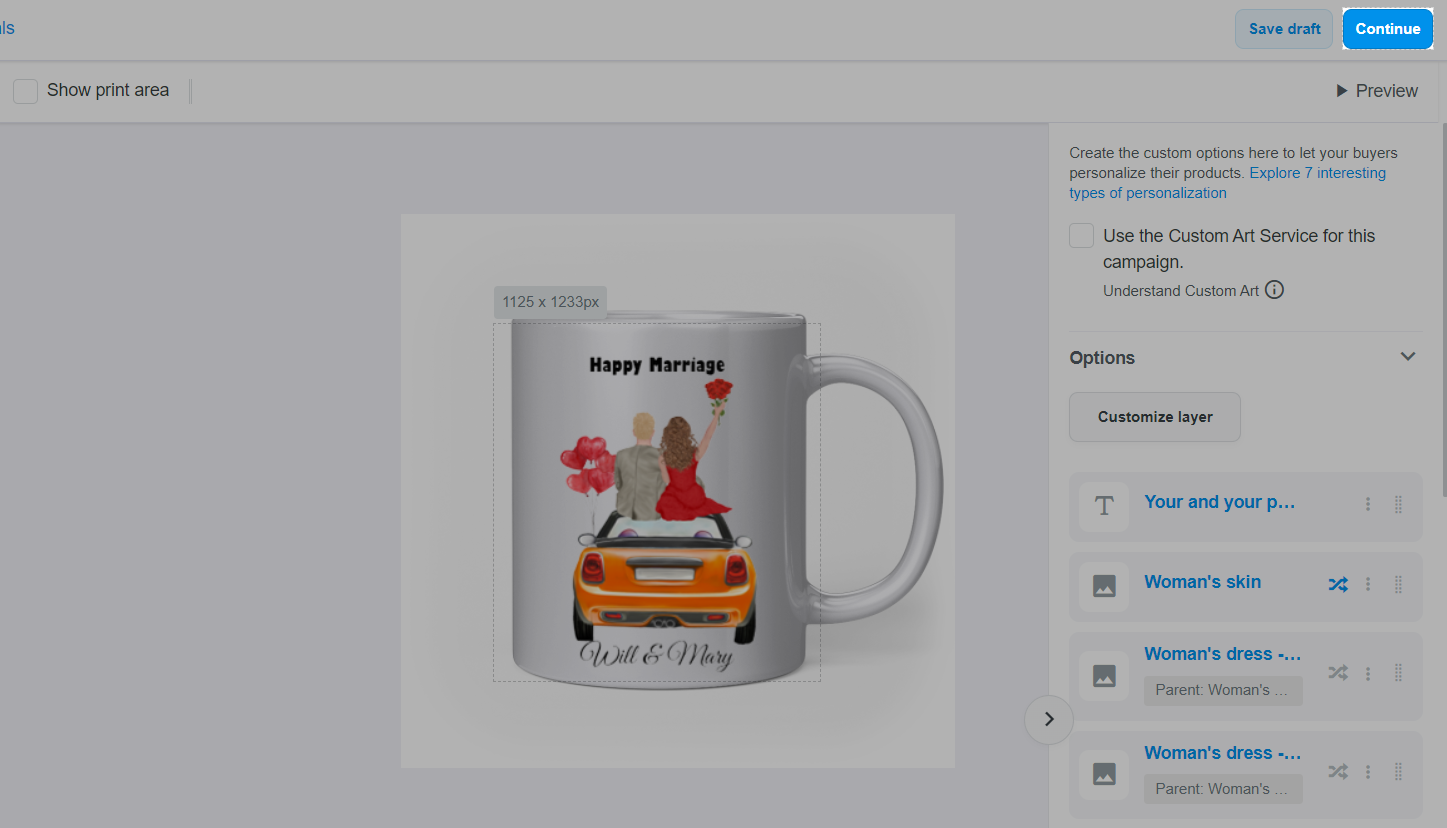Click the info icon next to Understand Custom Art
The width and height of the screenshot is (1447, 828).
pos(1274,290)
